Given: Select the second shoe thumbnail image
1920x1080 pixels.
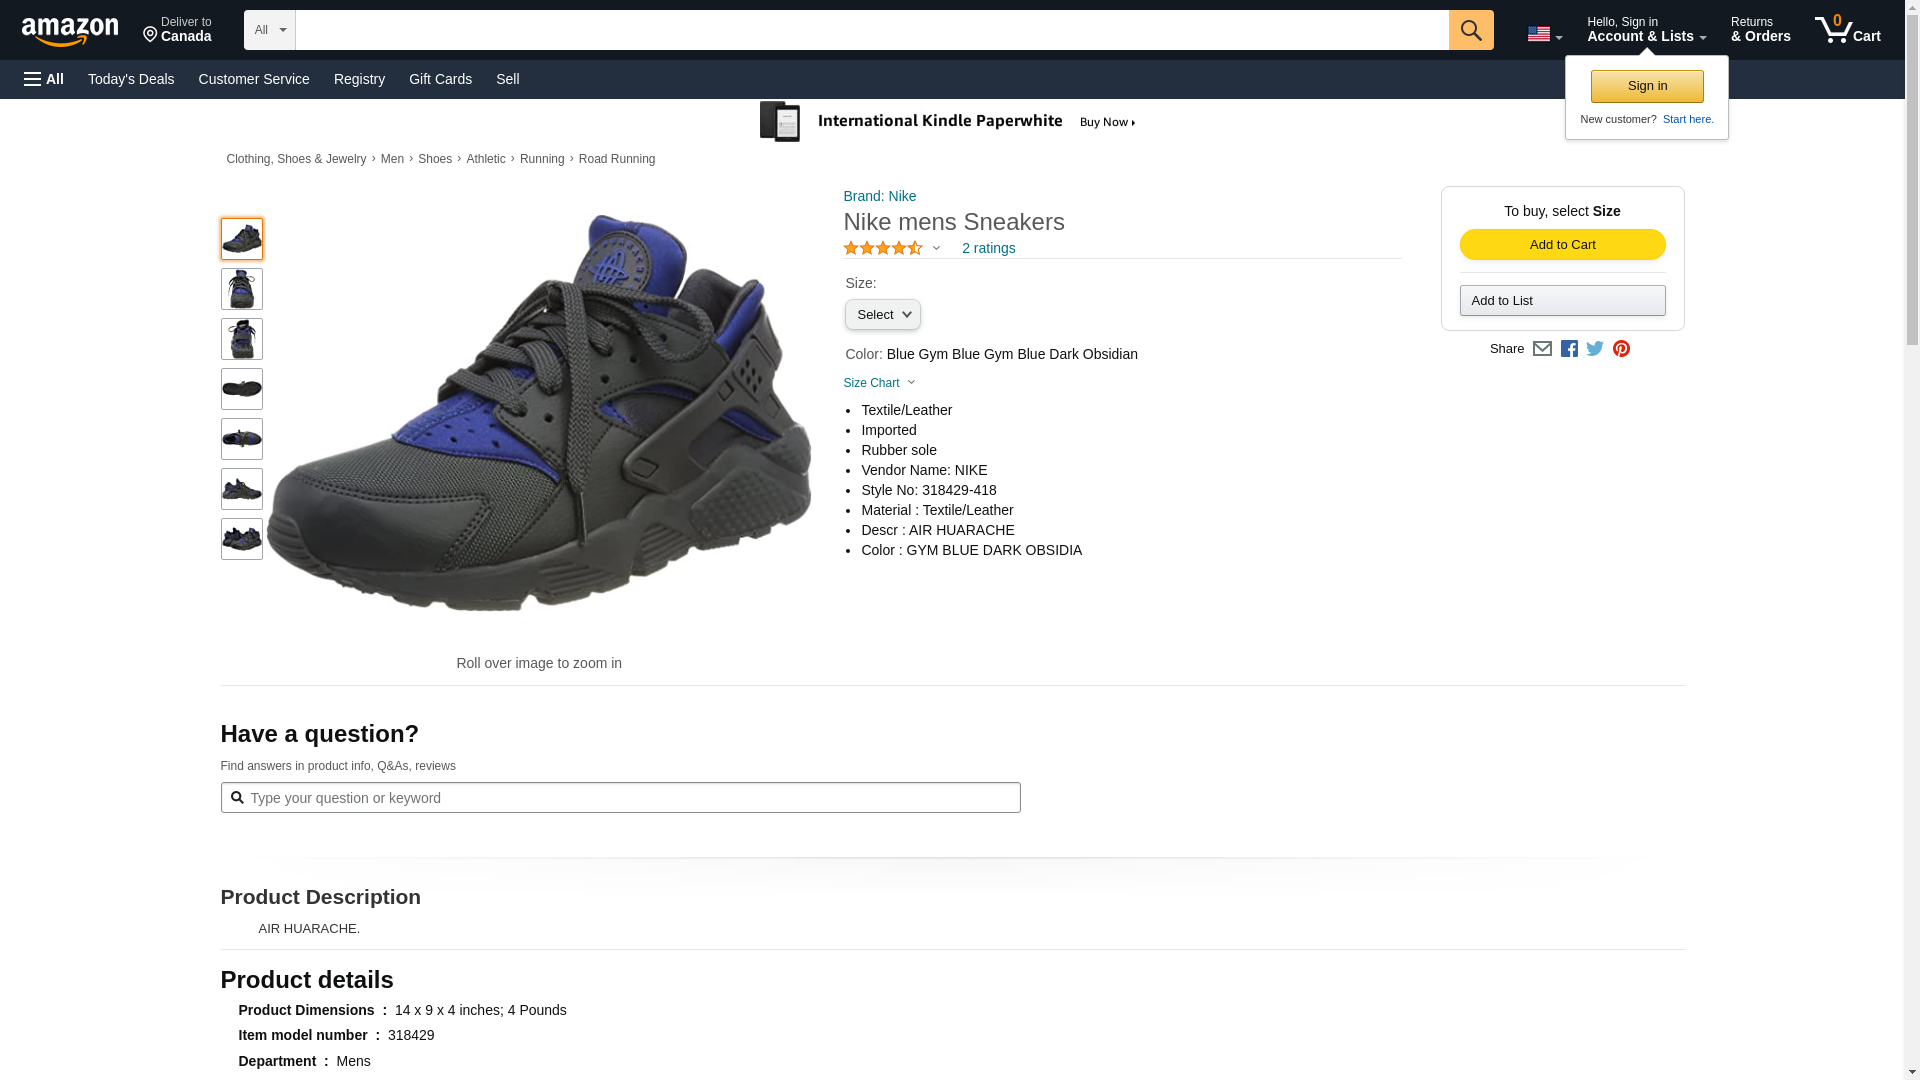Looking at the screenshot, I should click(x=242, y=289).
